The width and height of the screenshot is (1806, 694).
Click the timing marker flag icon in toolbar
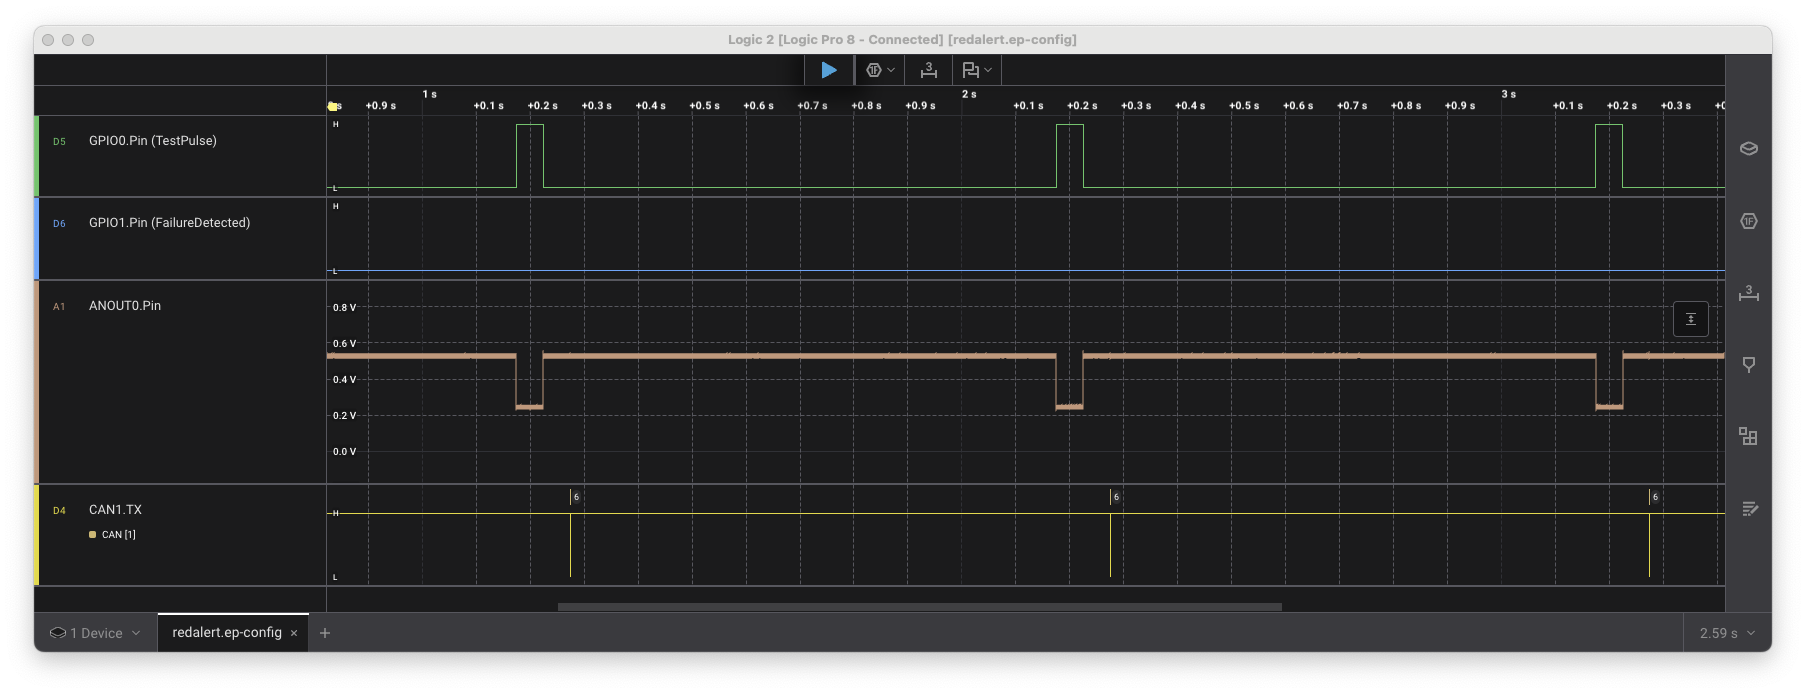(970, 70)
